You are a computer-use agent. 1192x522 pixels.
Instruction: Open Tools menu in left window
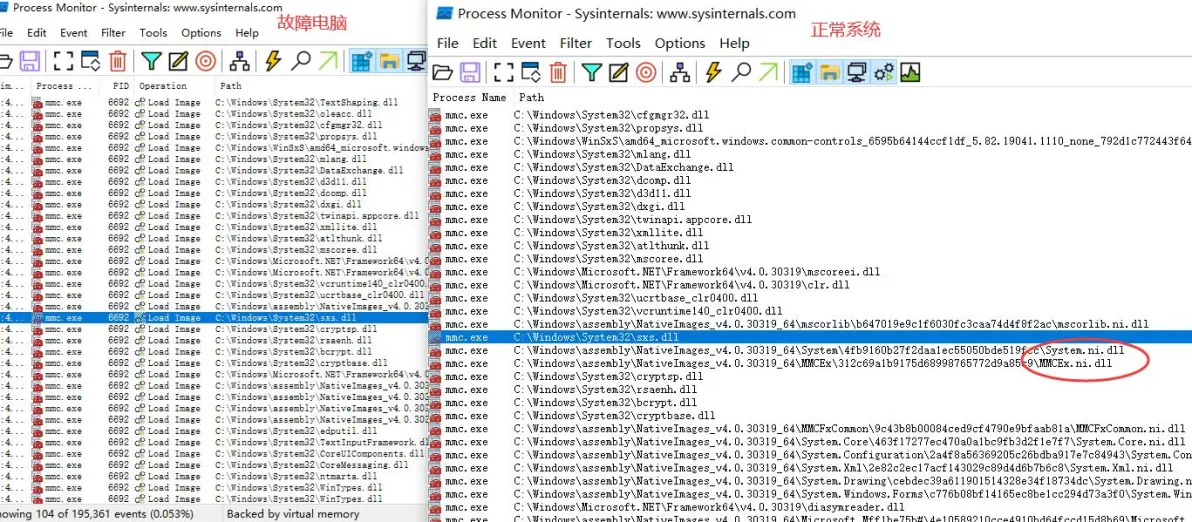(154, 33)
